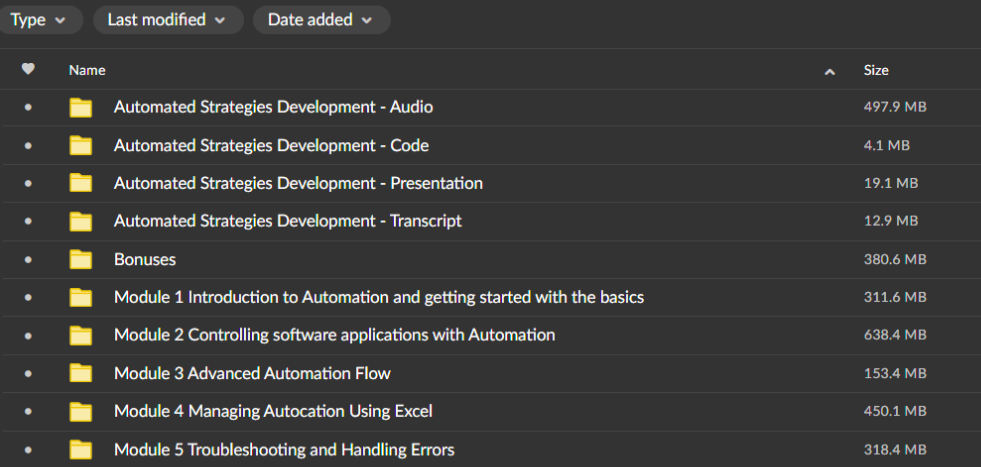
Task: Click folder icon for Module 2 Controlling software
Action: [81, 336]
